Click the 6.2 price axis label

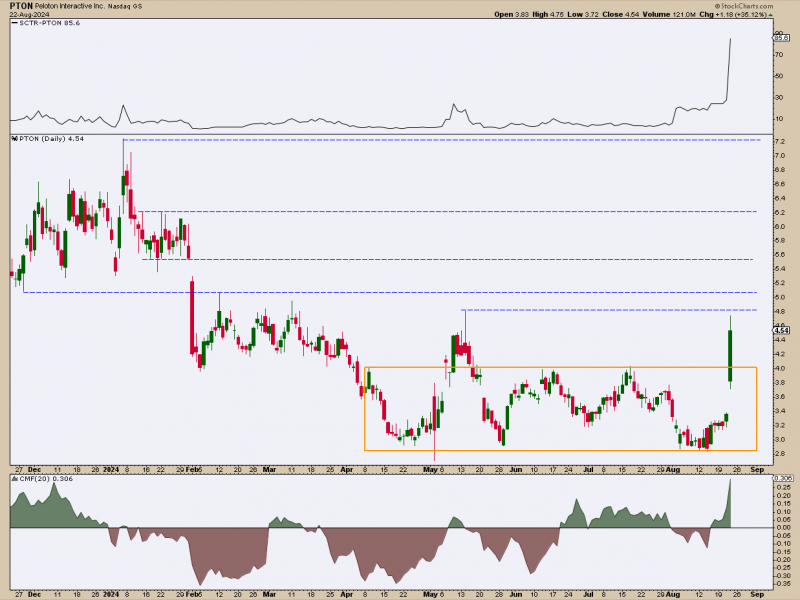[780, 212]
